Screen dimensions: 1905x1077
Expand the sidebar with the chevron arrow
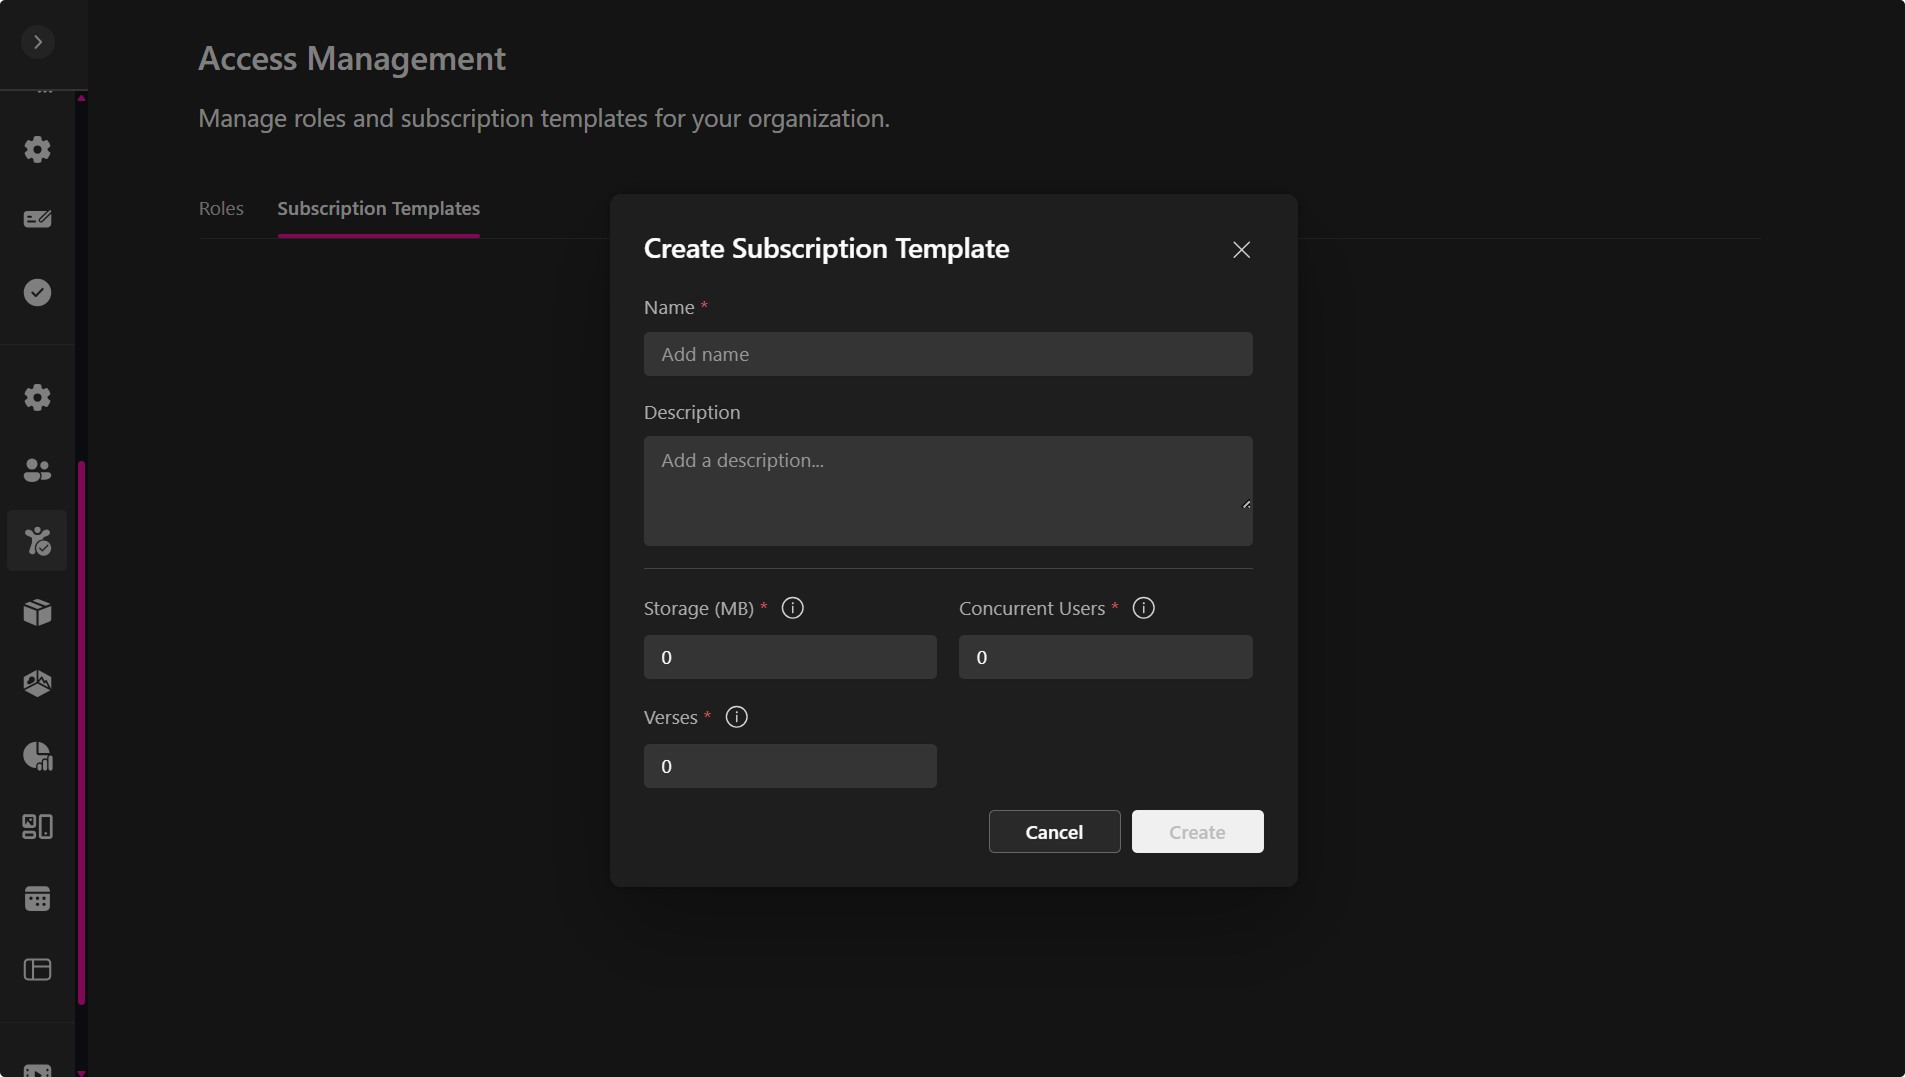click(x=38, y=42)
